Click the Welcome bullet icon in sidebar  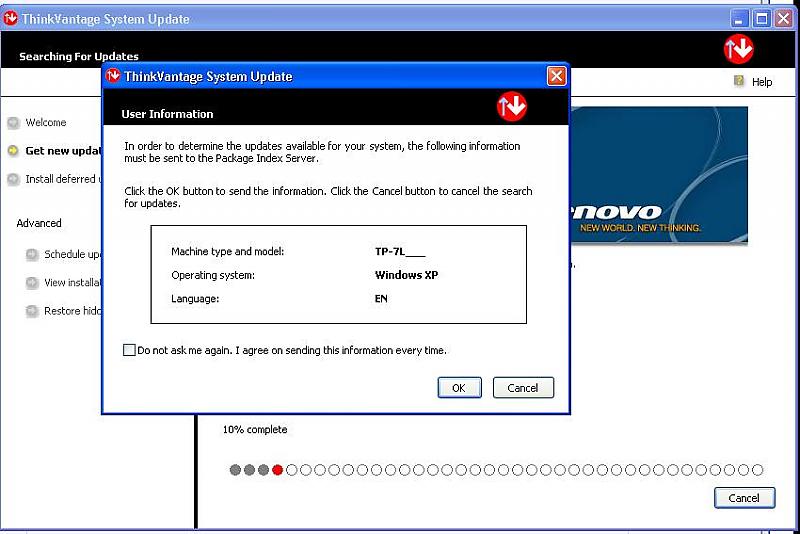tap(13, 123)
